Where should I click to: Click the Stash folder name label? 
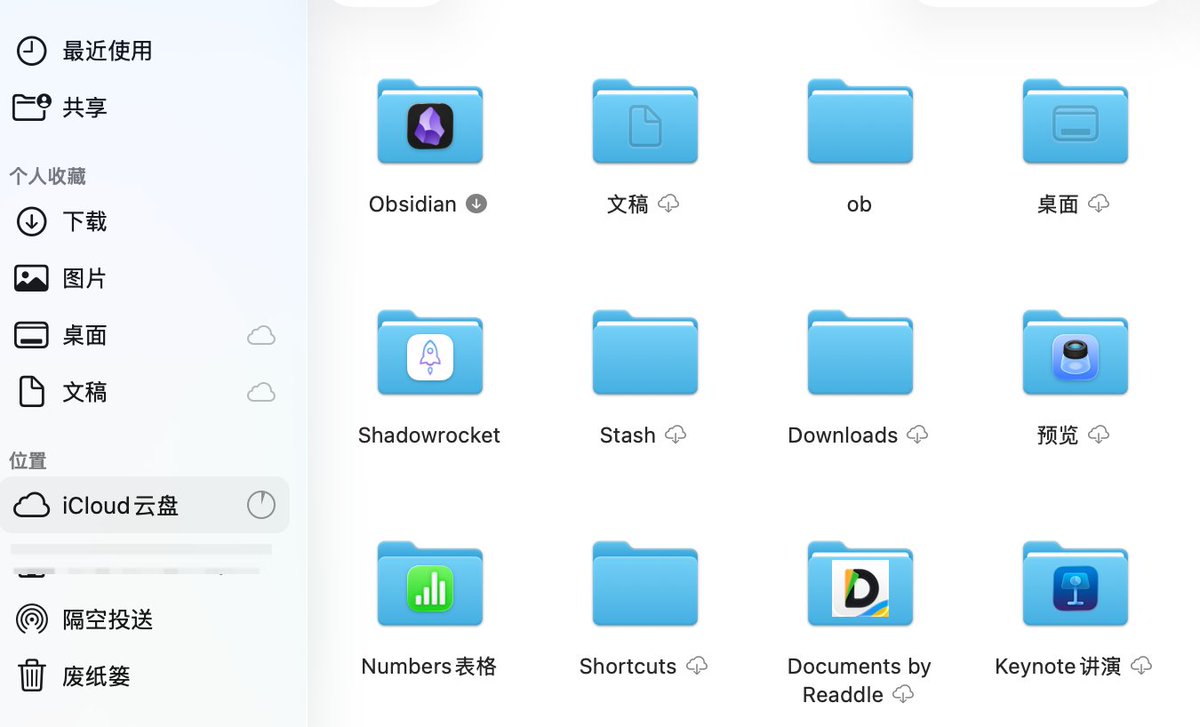pyautogui.click(x=628, y=435)
